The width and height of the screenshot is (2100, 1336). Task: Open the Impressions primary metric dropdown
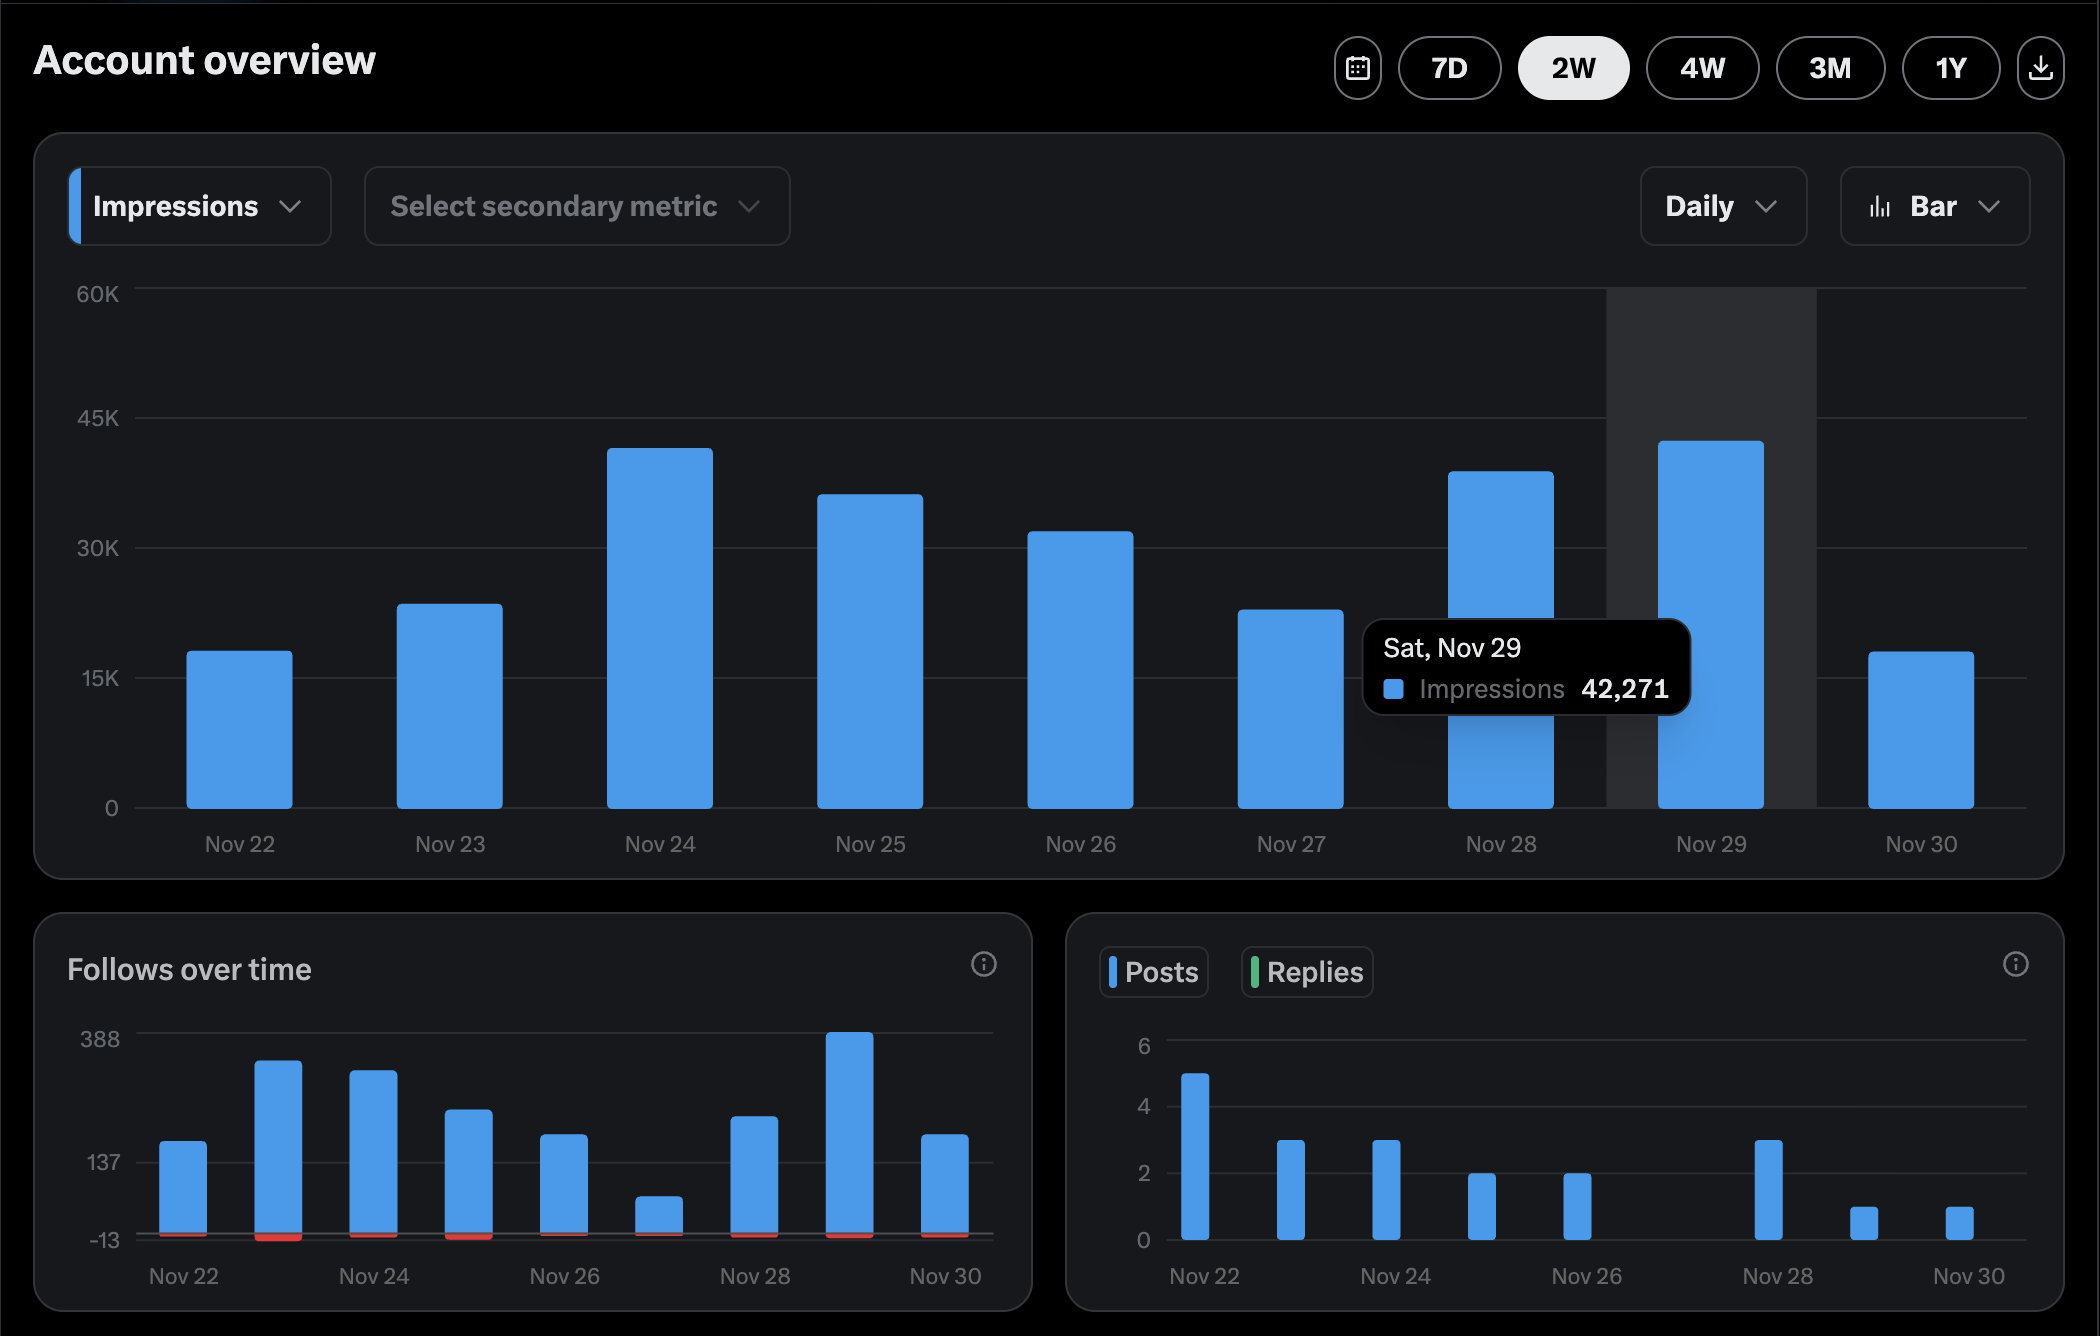click(x=199, y=206)
